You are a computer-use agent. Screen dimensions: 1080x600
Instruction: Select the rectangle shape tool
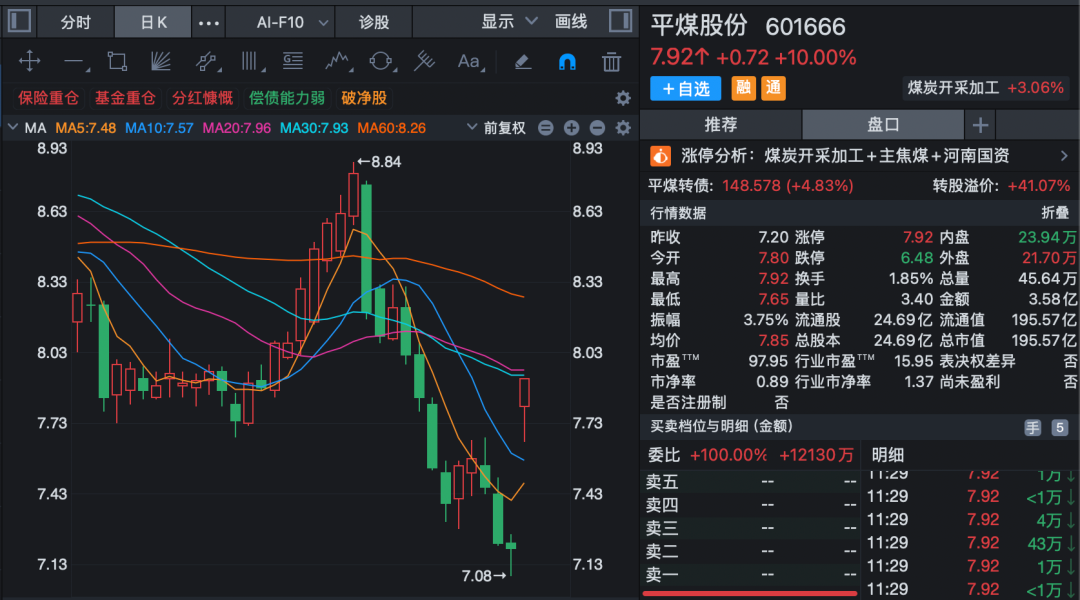point(117,61)
